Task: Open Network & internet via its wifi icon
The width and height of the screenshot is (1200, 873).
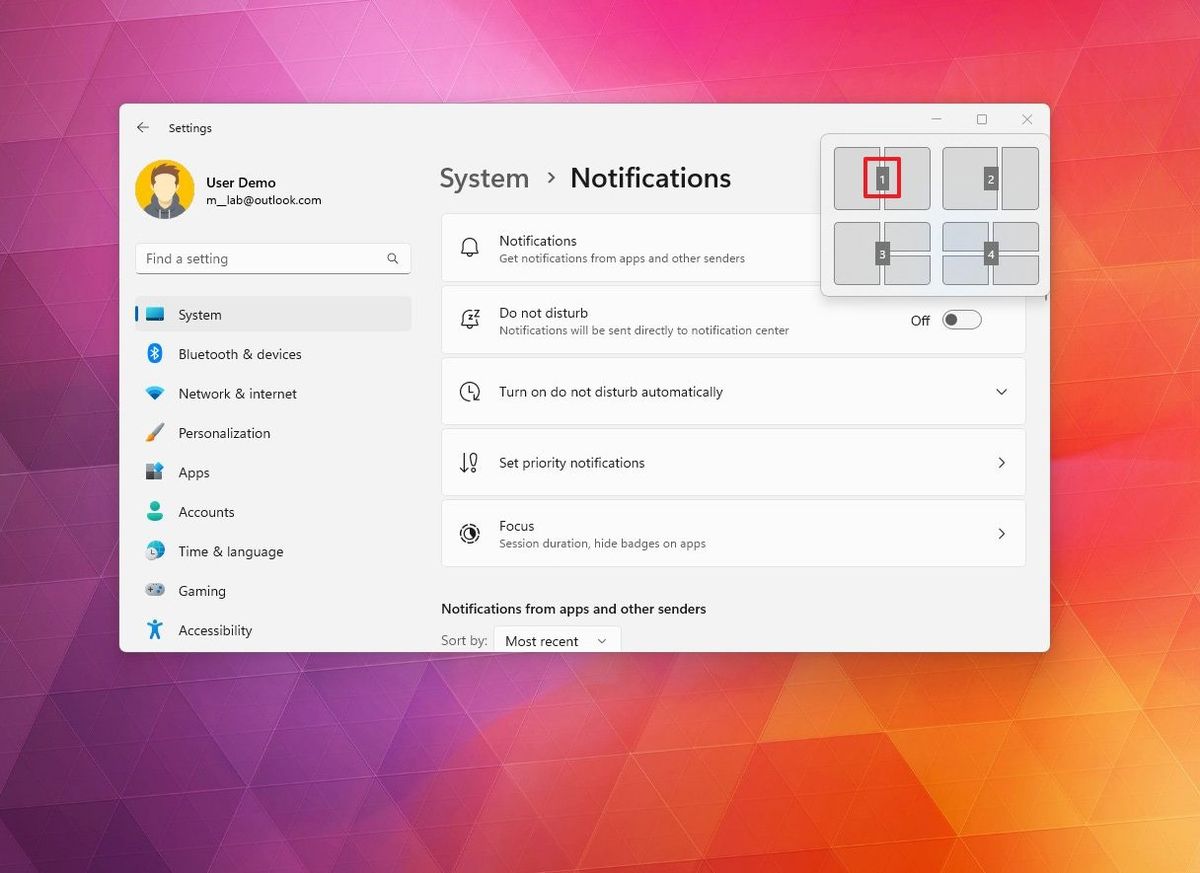Action: tap(157, 393)
